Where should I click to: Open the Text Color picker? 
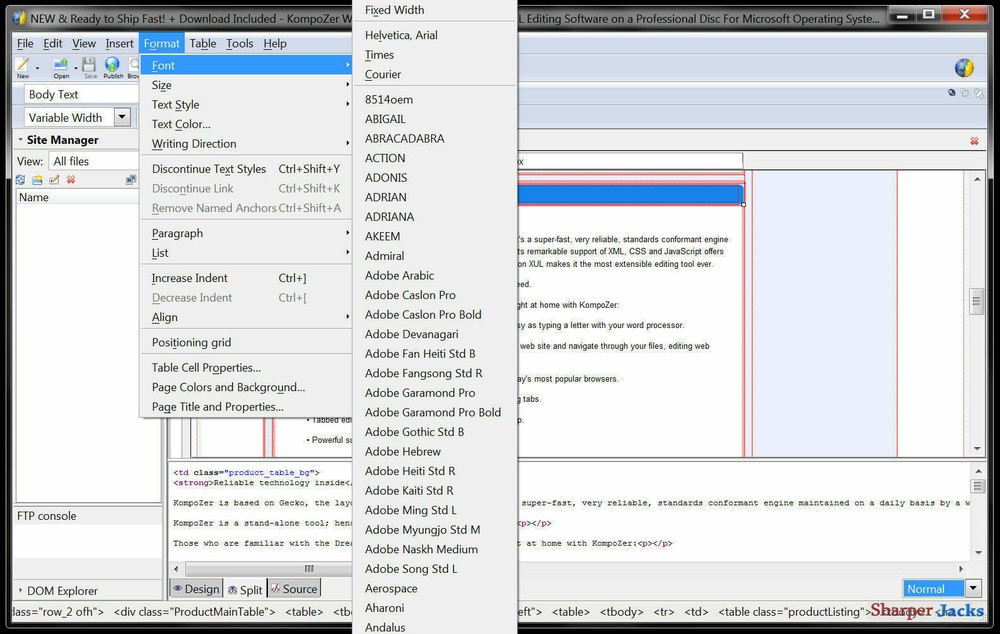pos(182,124)
